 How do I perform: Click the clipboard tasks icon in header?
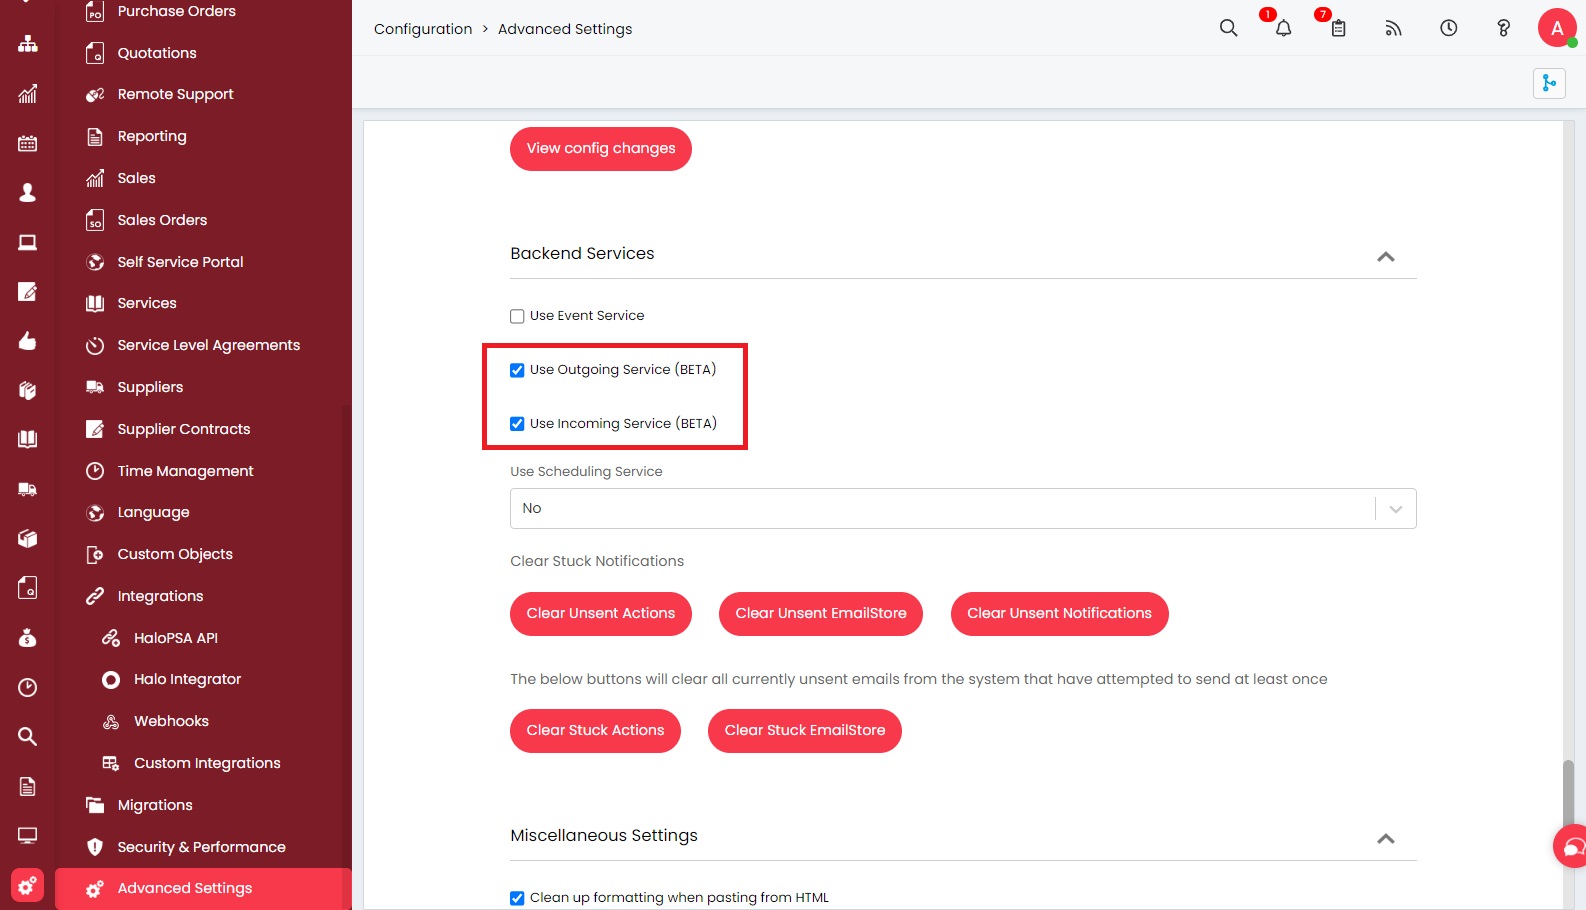[1338, 28]
